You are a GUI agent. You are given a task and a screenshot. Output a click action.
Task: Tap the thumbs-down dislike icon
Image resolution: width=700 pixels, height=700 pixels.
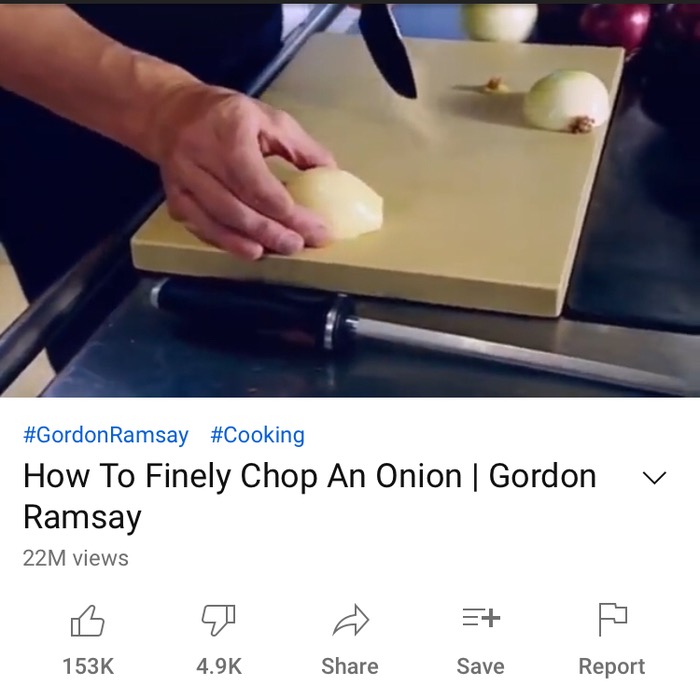[219, 621]
